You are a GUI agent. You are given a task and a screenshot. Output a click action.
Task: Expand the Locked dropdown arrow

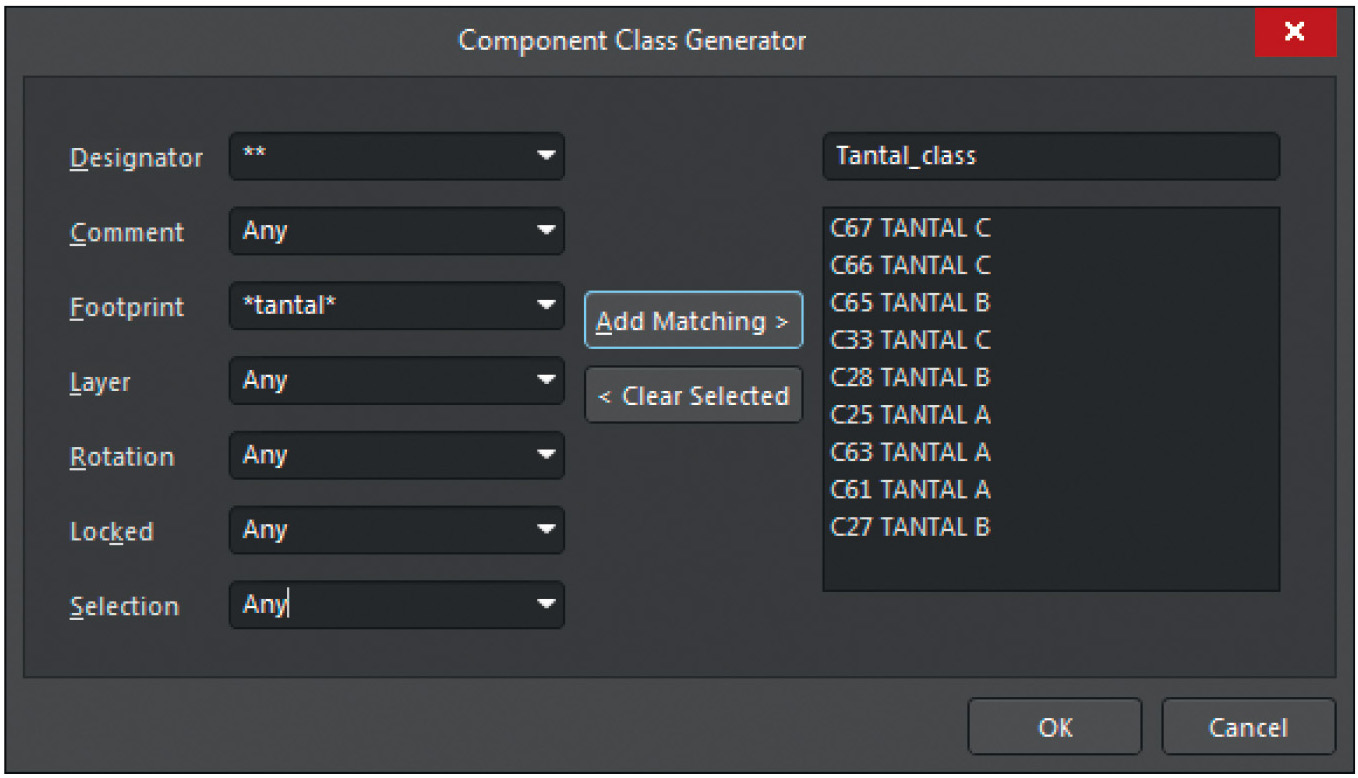[x=545, y=530]
